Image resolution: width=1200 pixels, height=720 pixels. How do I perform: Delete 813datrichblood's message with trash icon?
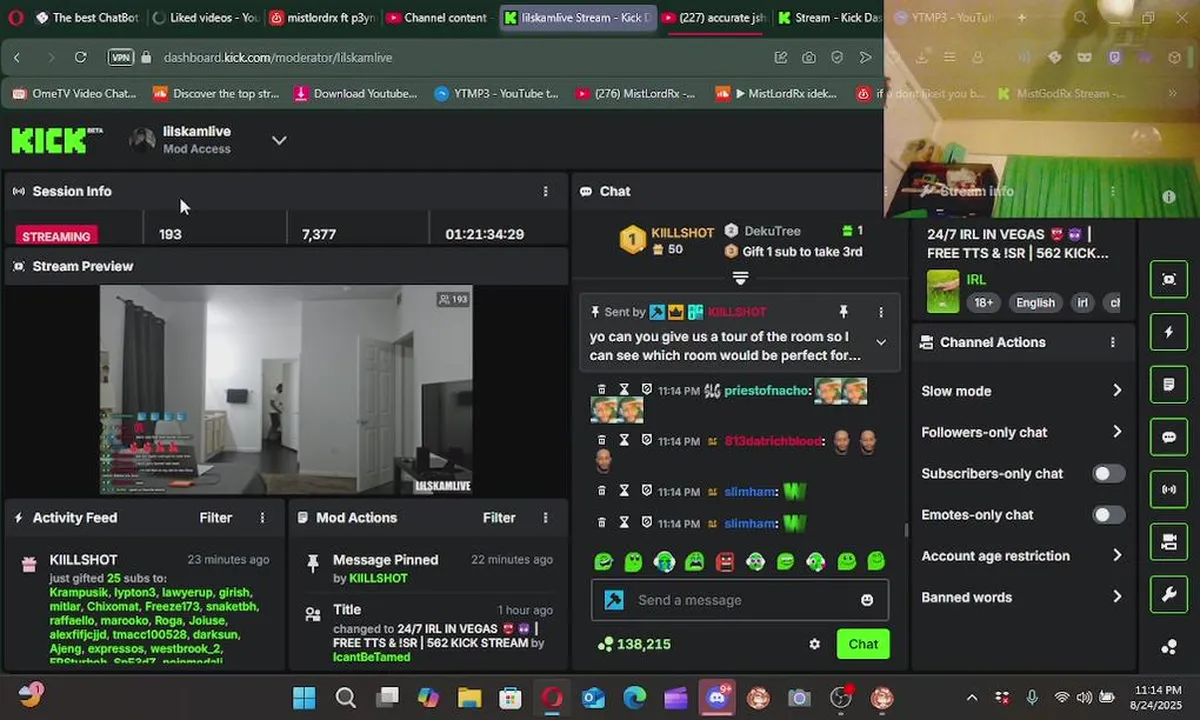point(601,441)
